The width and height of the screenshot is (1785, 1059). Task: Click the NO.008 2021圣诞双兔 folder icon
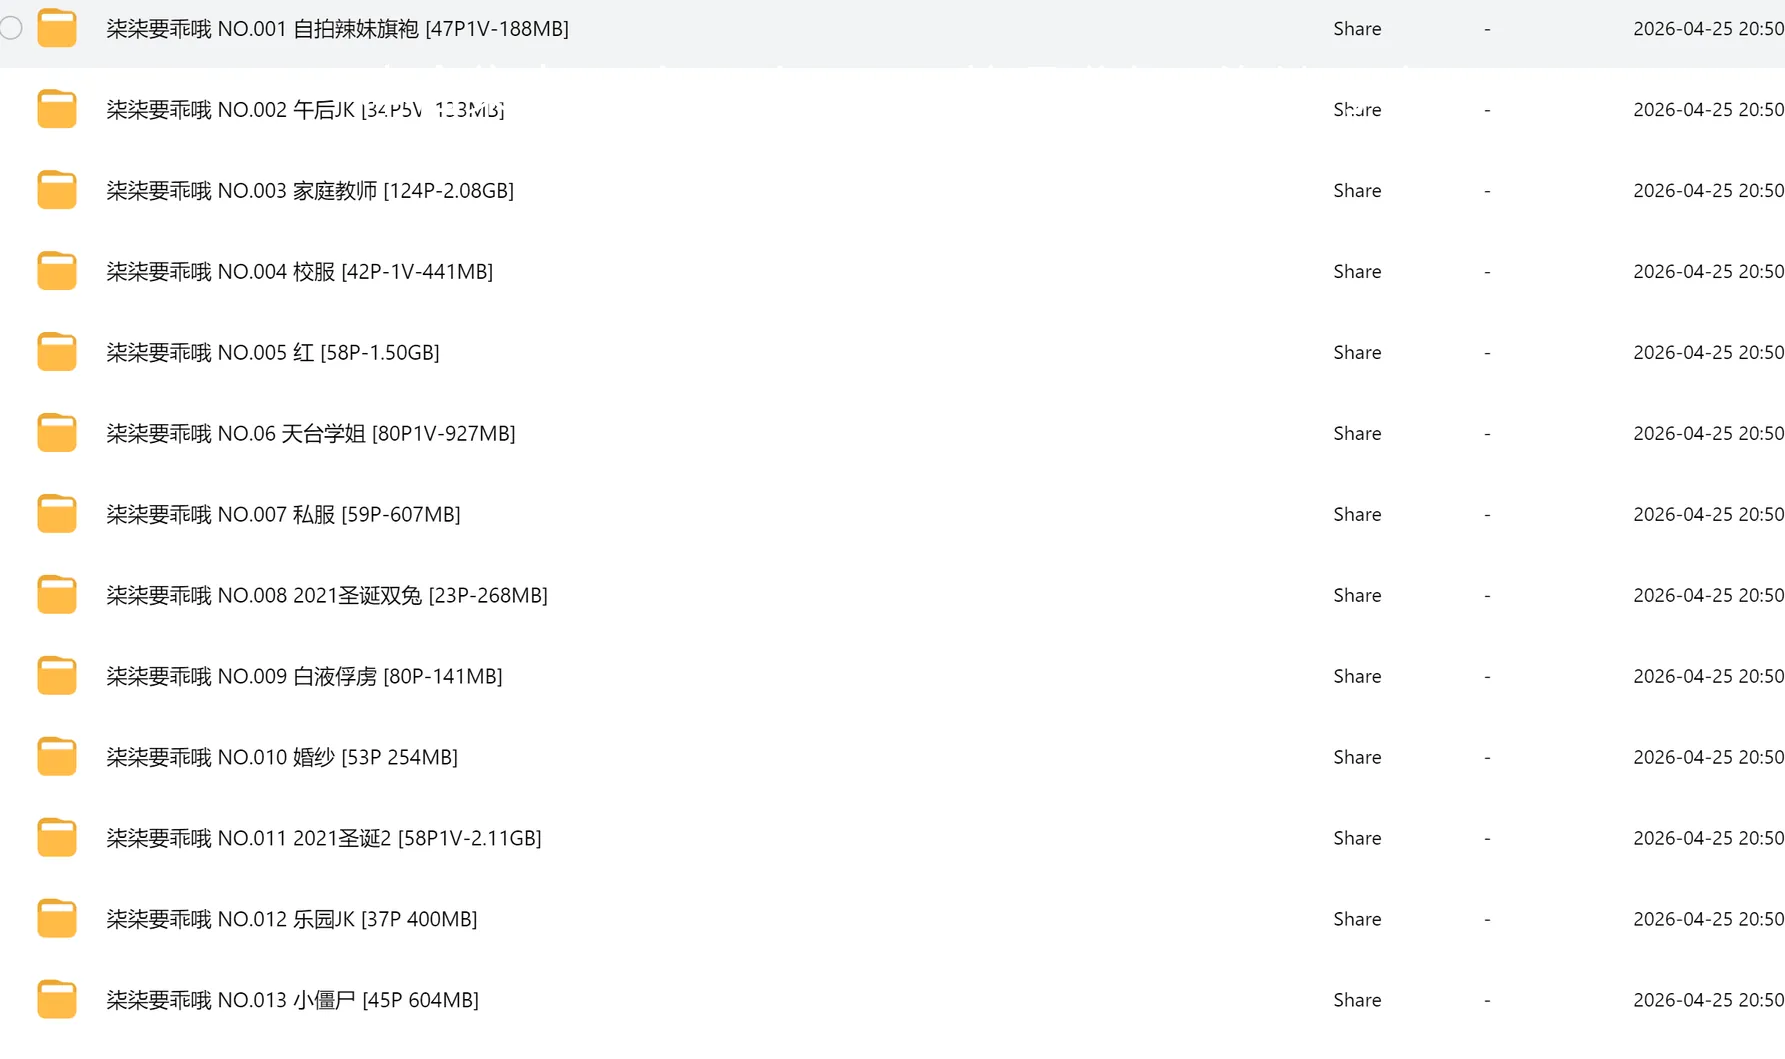pos(57,595)
